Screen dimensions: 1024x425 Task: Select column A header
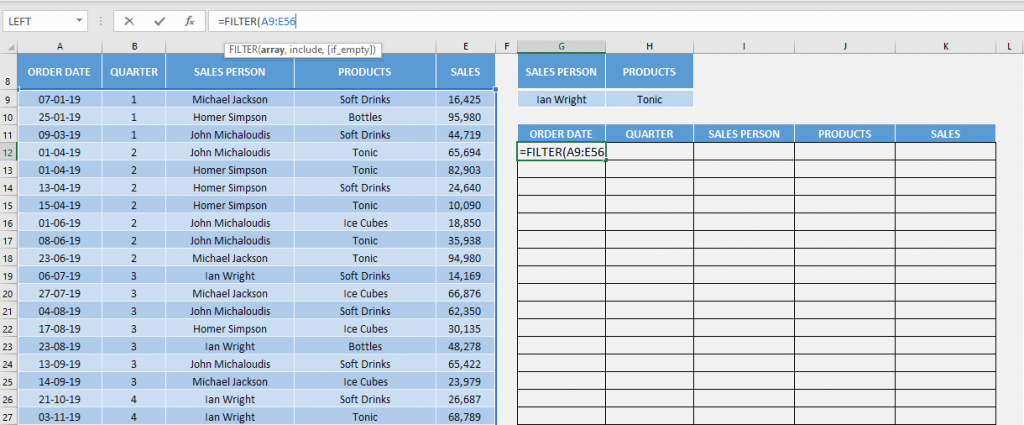pyautogui.click(x=60, y=46)
